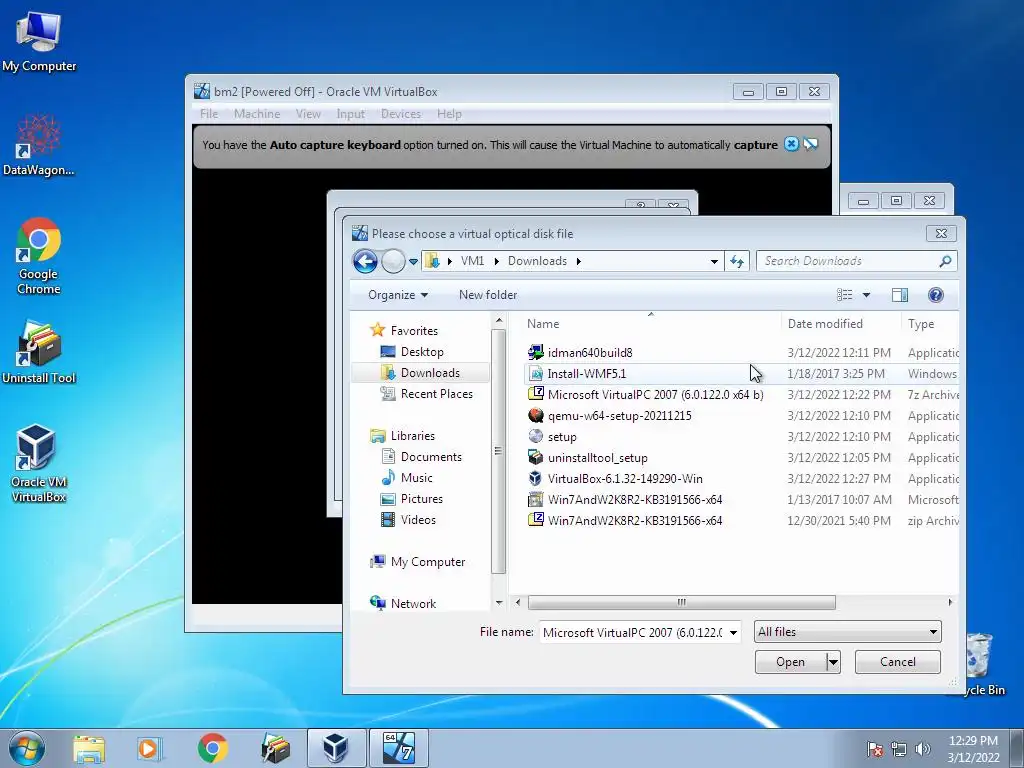
Task: Click the navigation pane vertical scrollbar
Action: click(498, 451)
